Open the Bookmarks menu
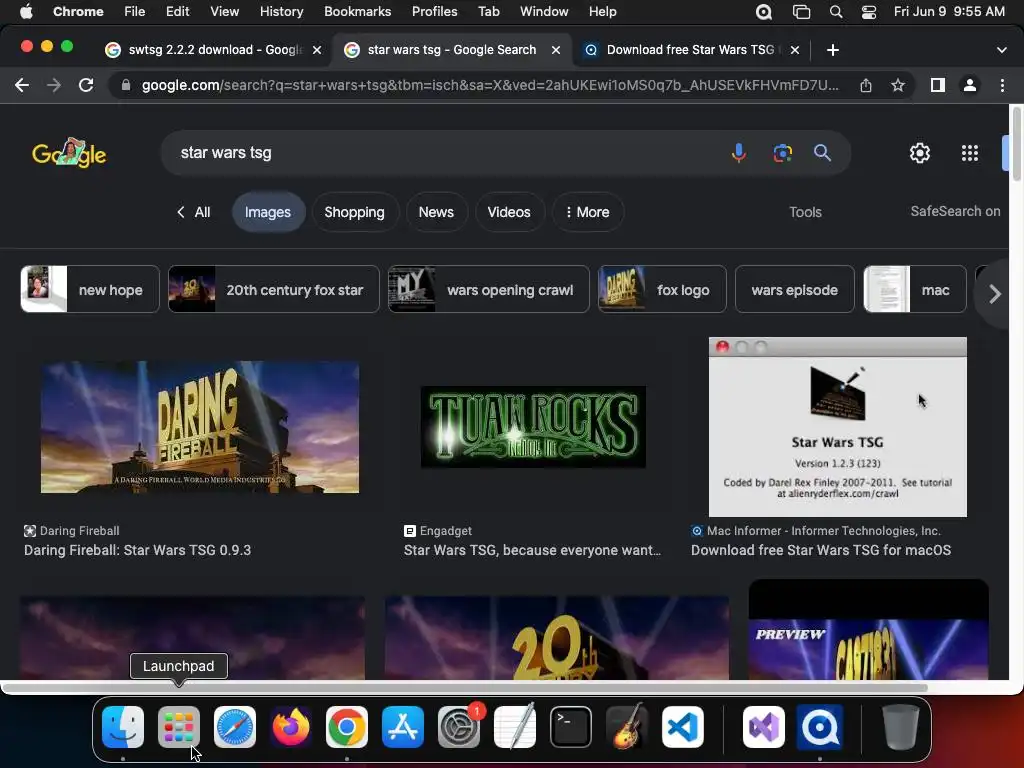This screenshot has height=768, width=1024. point(358,12)
